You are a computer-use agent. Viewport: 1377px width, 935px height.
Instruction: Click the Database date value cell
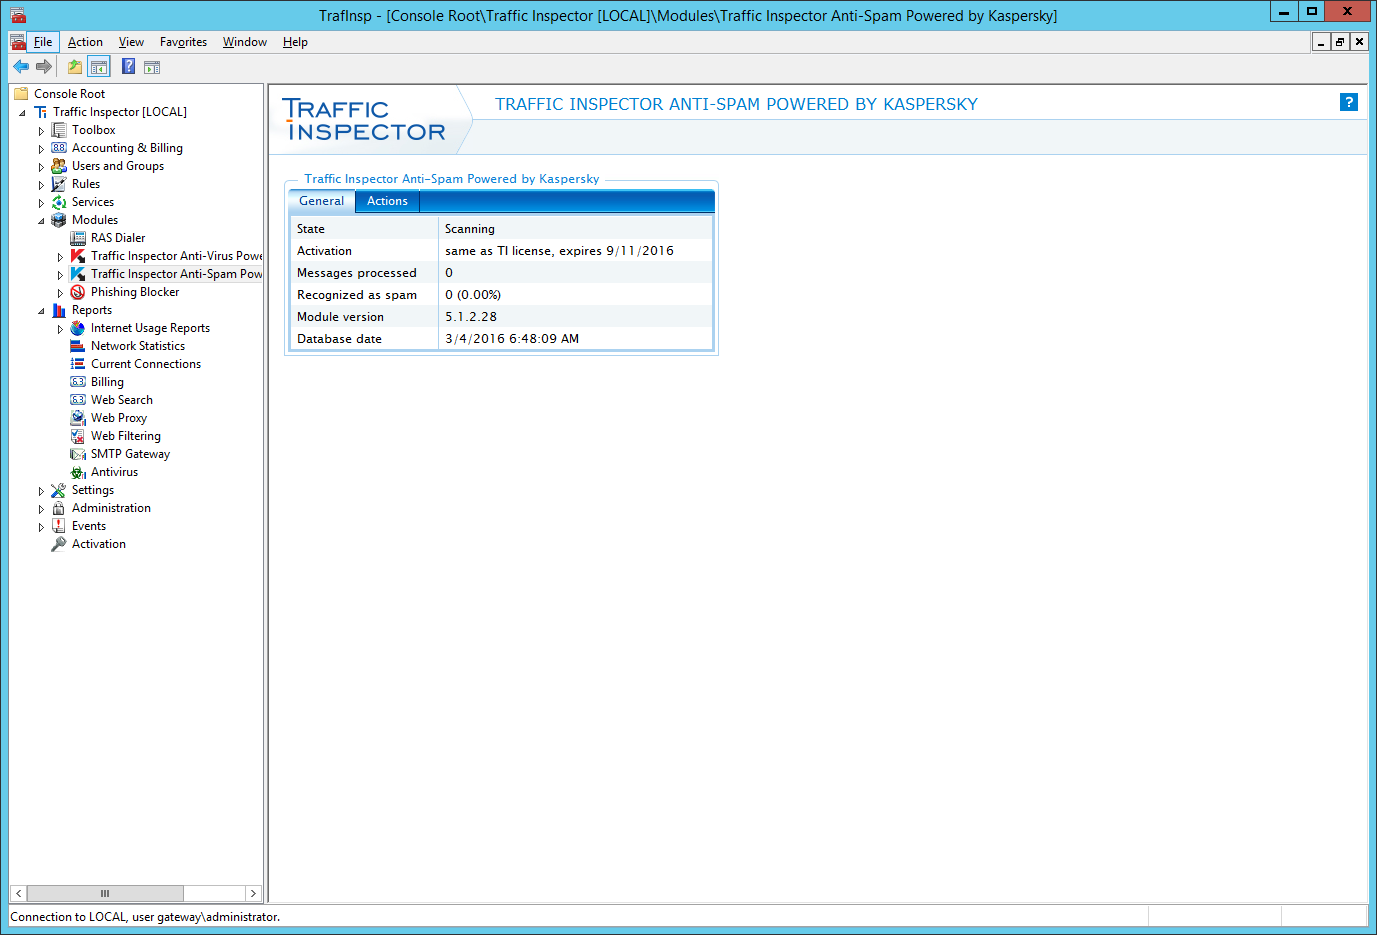[x=576, y=339]
